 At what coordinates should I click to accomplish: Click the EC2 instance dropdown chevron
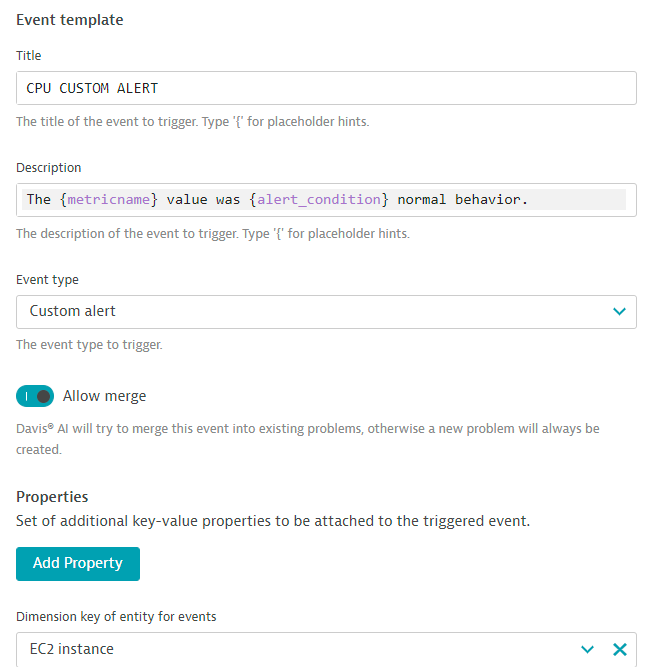click(x=588, y=650)
